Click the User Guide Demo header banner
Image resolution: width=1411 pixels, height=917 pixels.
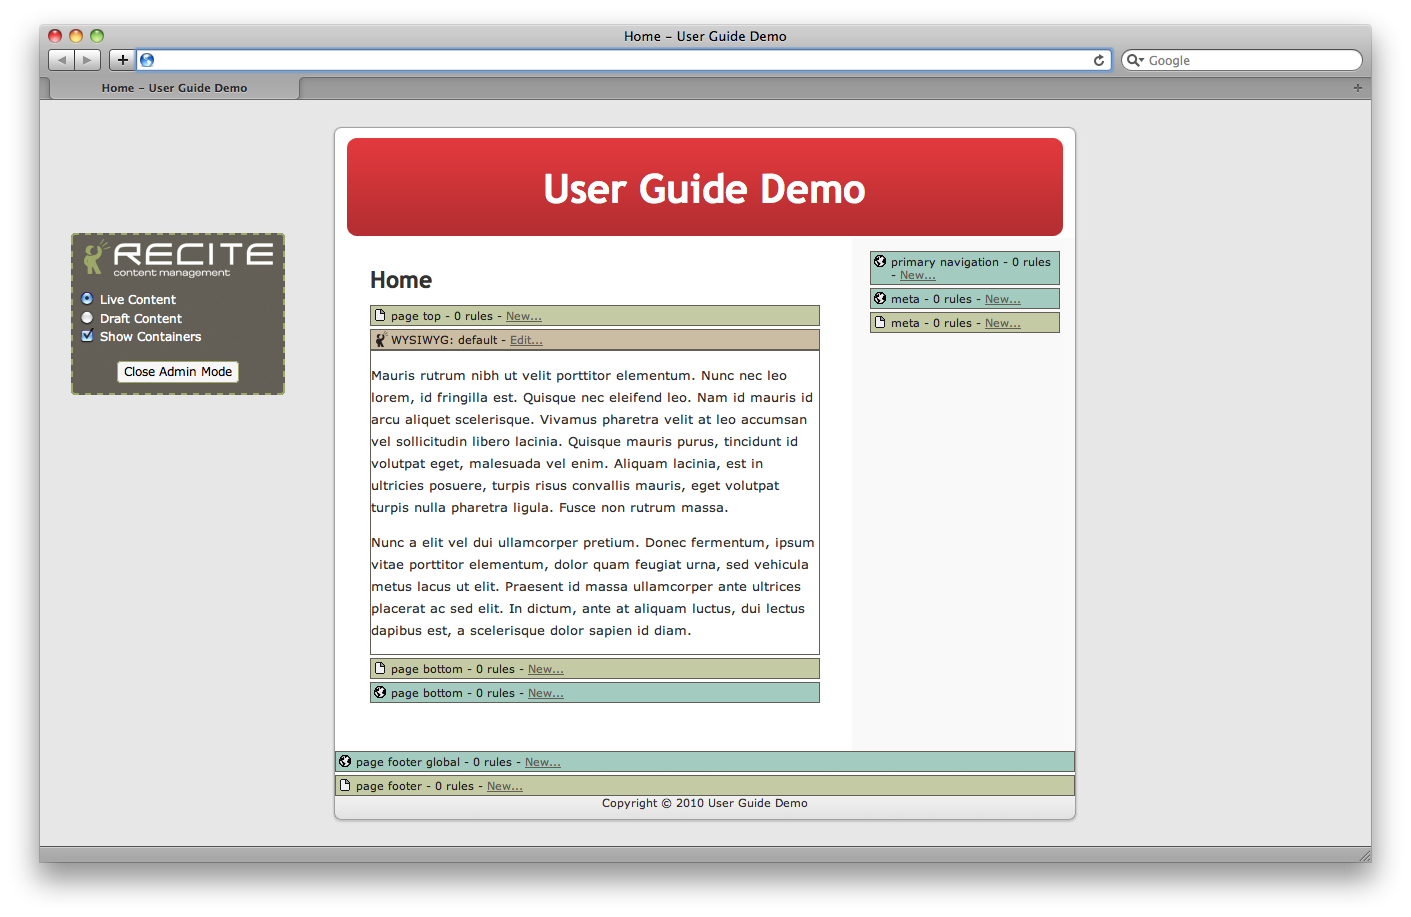coord(705,187)
